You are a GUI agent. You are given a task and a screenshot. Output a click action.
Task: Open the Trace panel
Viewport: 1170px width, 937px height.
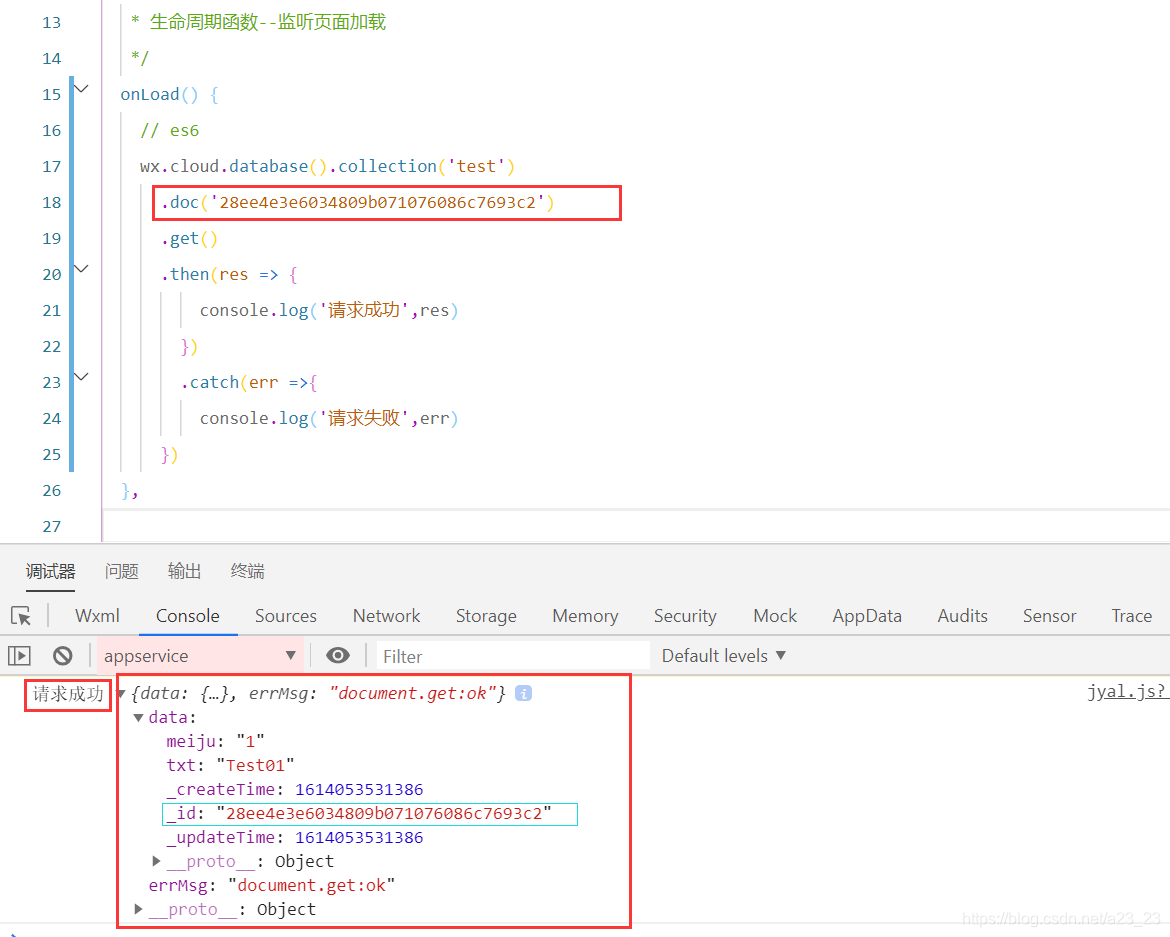[x=1131, y=615]
